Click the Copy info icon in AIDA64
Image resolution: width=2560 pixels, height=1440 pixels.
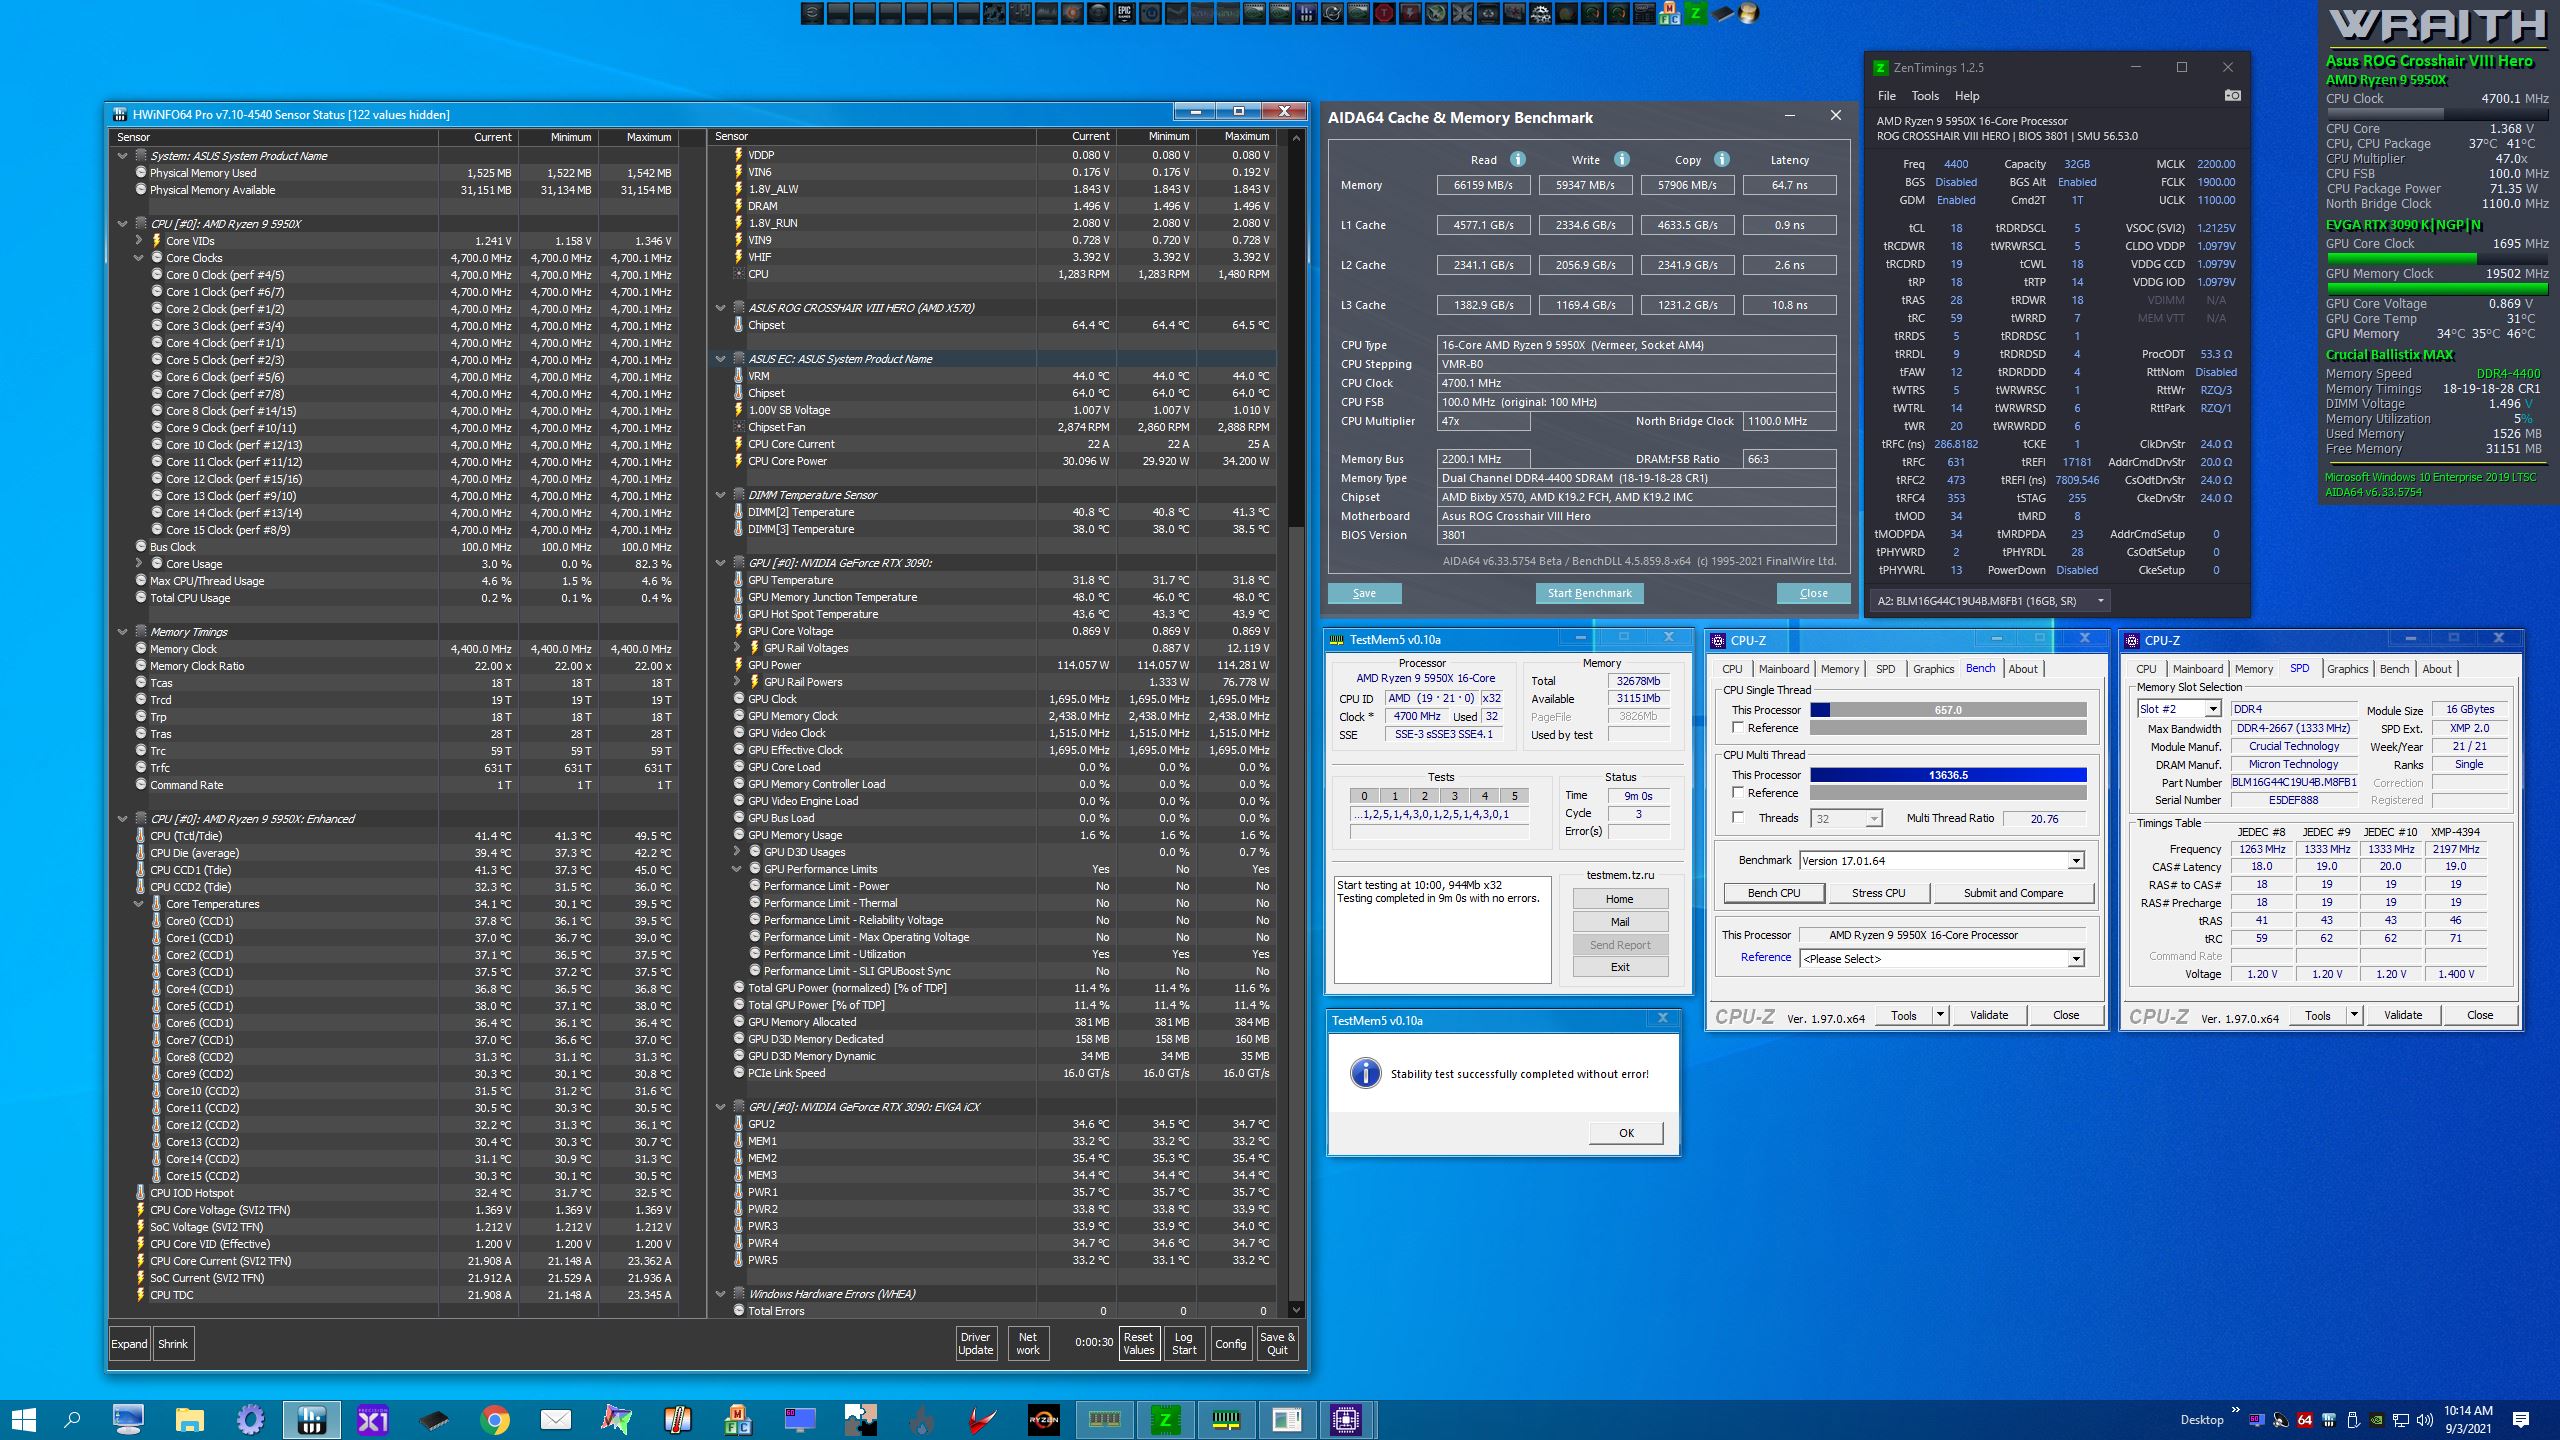tap(1721, 159)
